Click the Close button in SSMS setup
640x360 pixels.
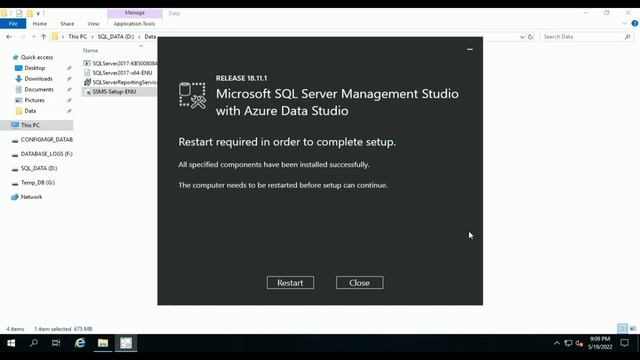pos(360,282)
